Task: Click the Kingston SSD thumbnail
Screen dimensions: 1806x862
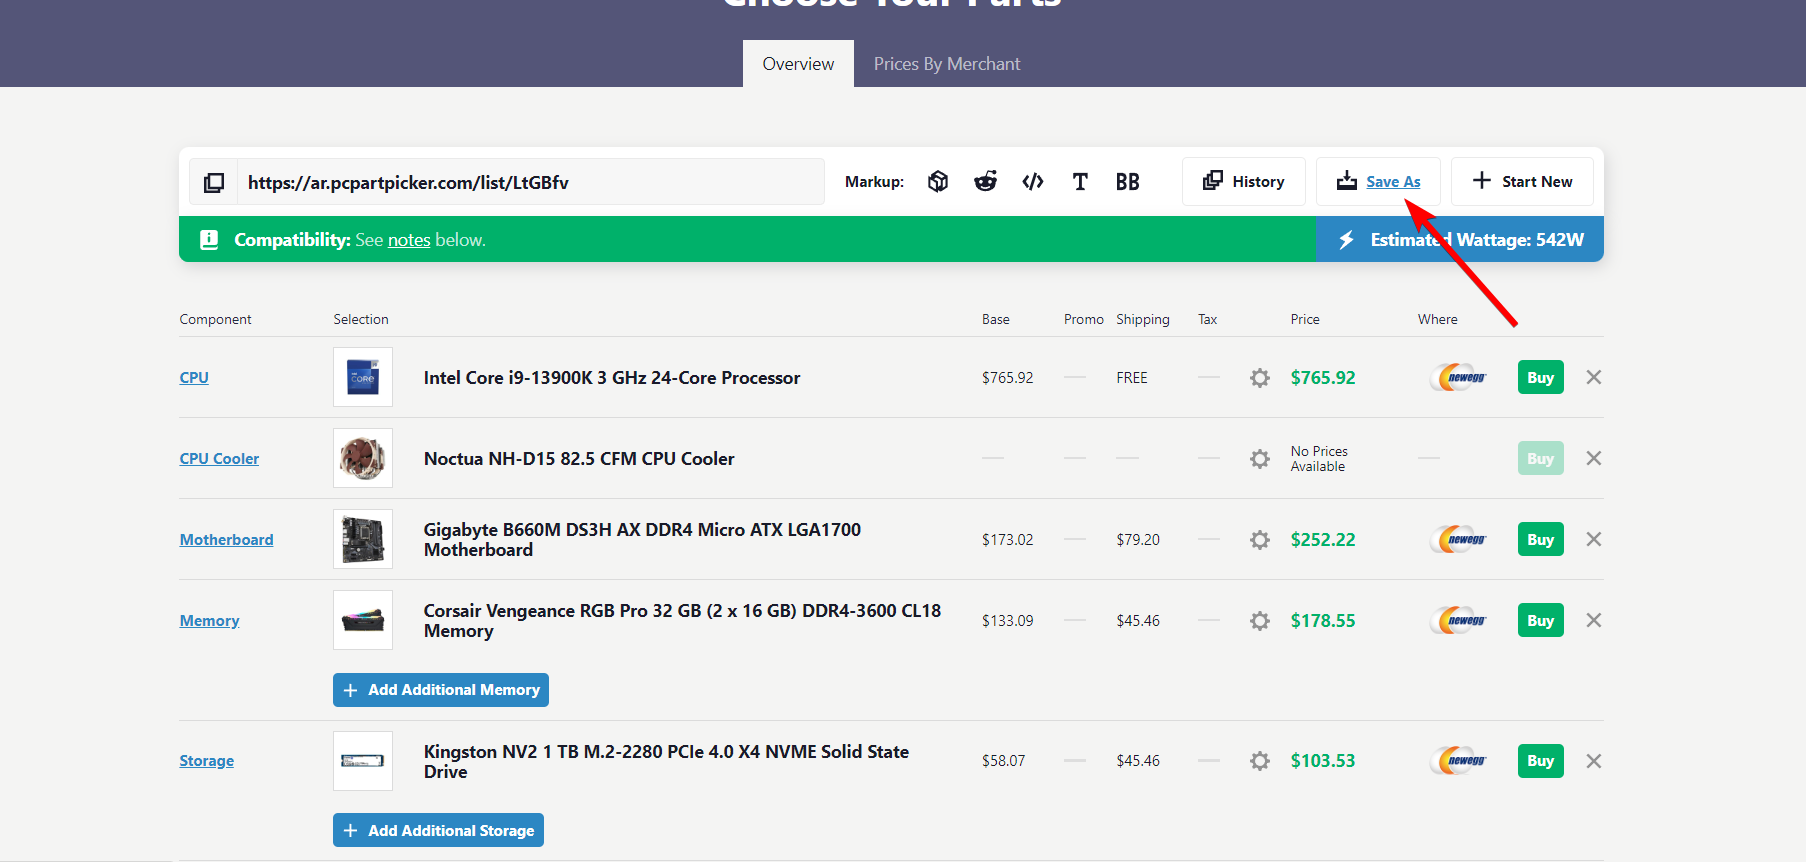Action: coord(363,761)
